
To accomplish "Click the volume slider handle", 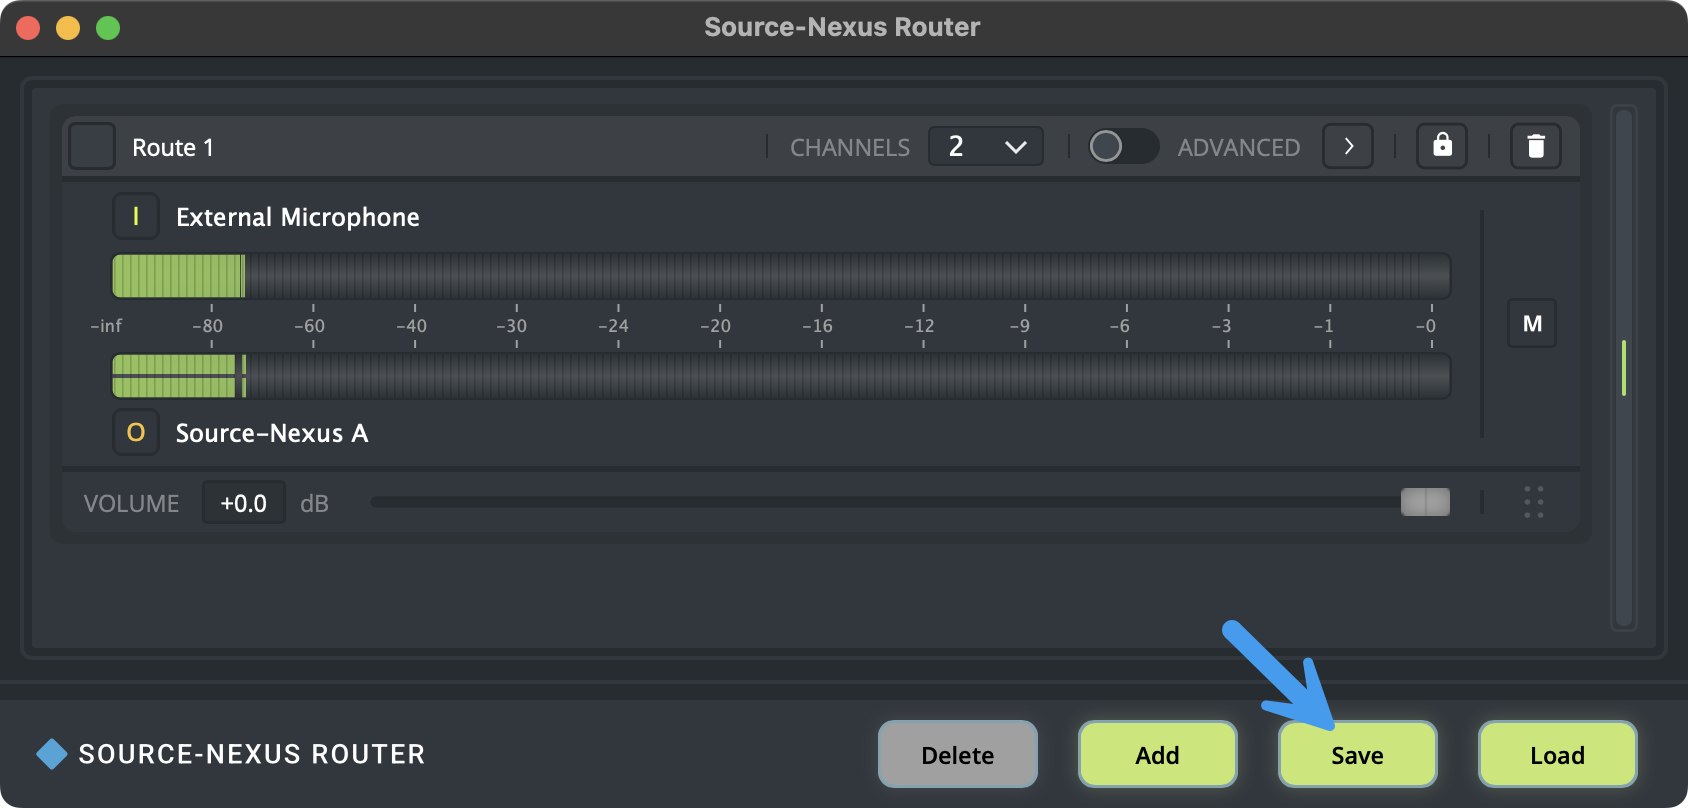I will click(x=1425, y=502).
